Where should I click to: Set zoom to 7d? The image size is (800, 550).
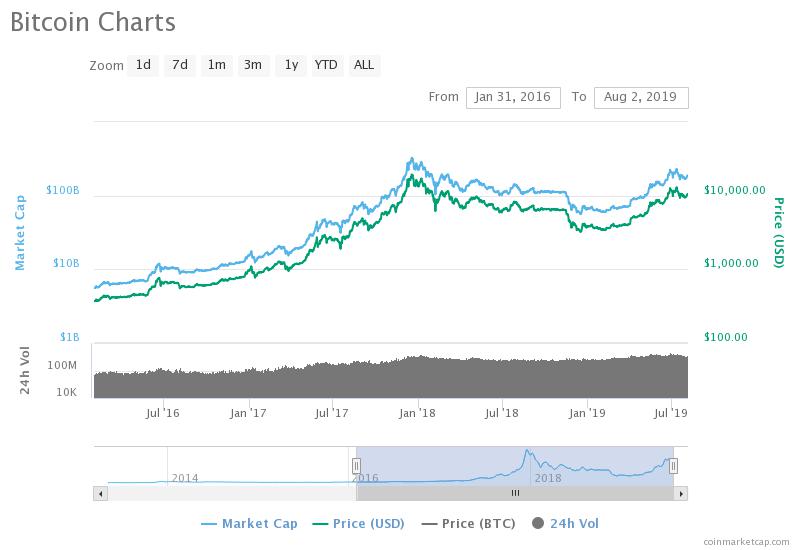click(180, 65)
